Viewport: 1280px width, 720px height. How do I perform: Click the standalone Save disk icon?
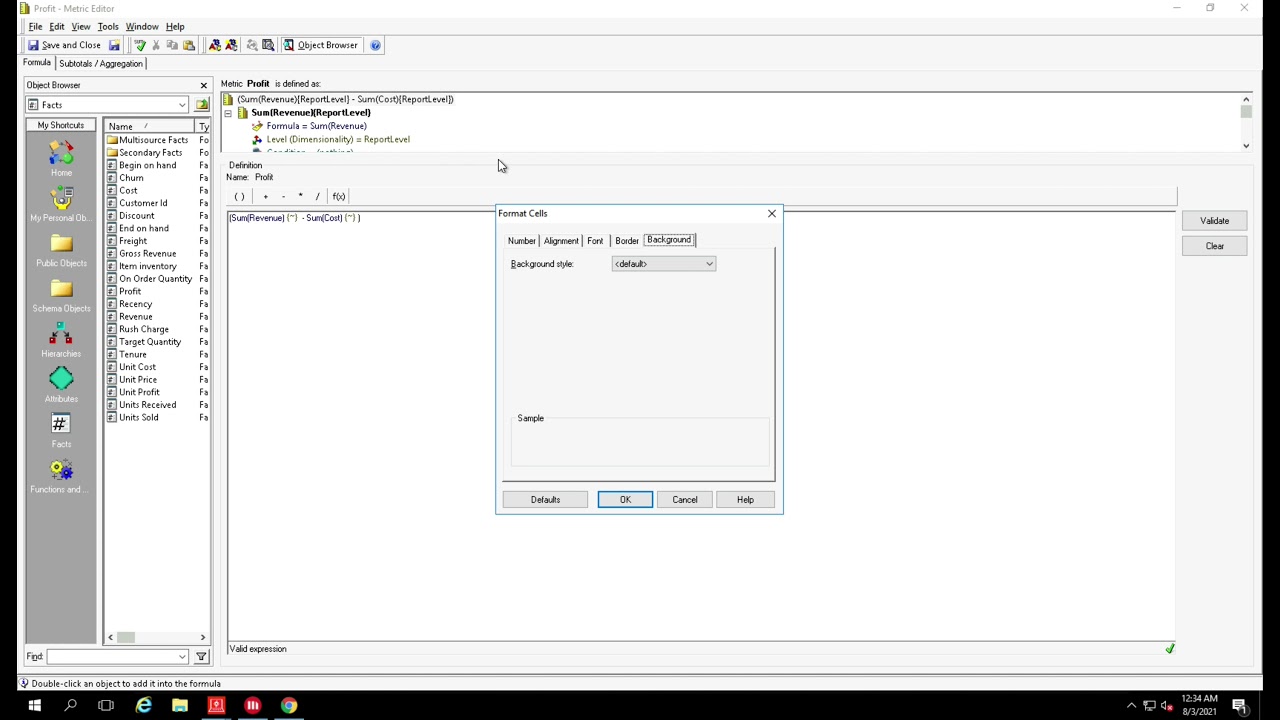tap(115, 45)
